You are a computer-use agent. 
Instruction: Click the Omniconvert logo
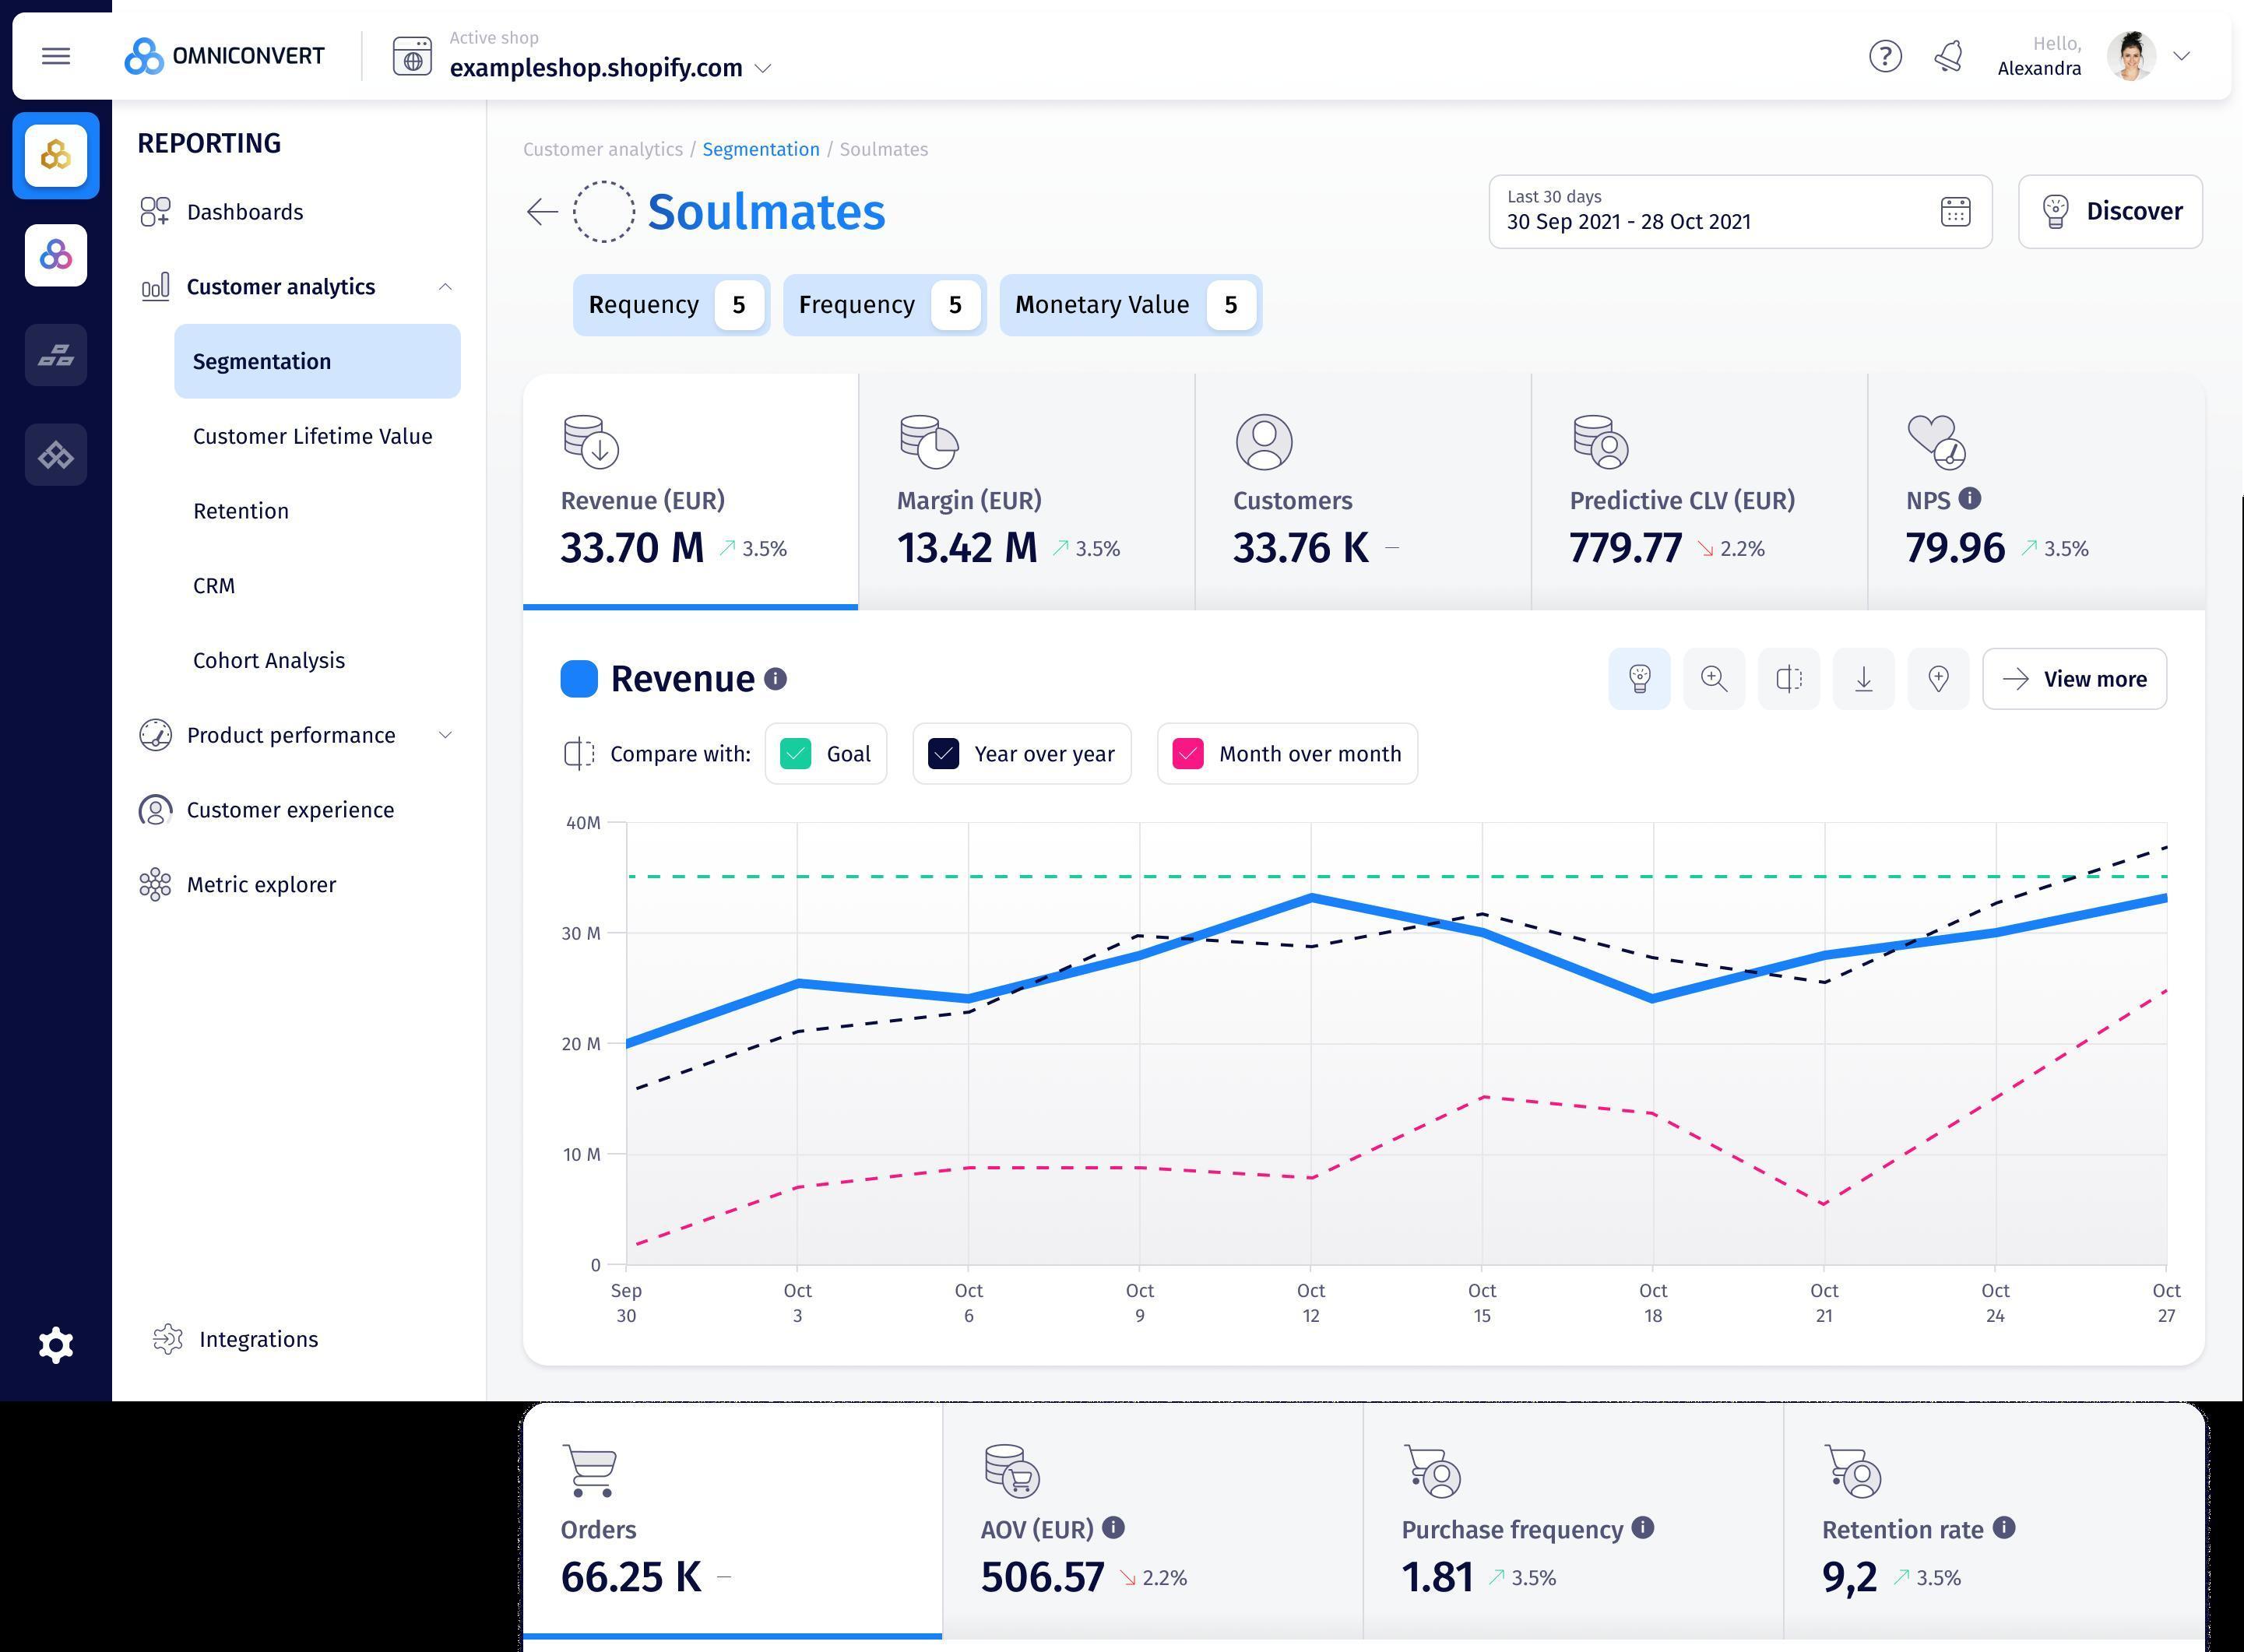click(x=224, y=56)
